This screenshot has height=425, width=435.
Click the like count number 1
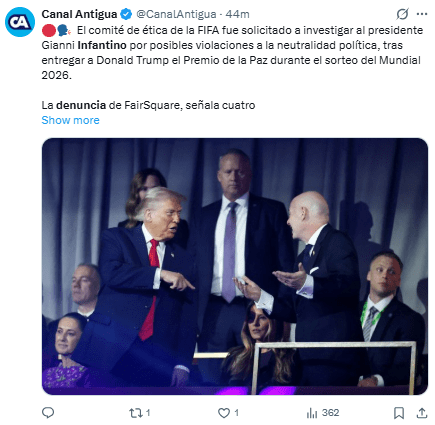coord(236,413)
